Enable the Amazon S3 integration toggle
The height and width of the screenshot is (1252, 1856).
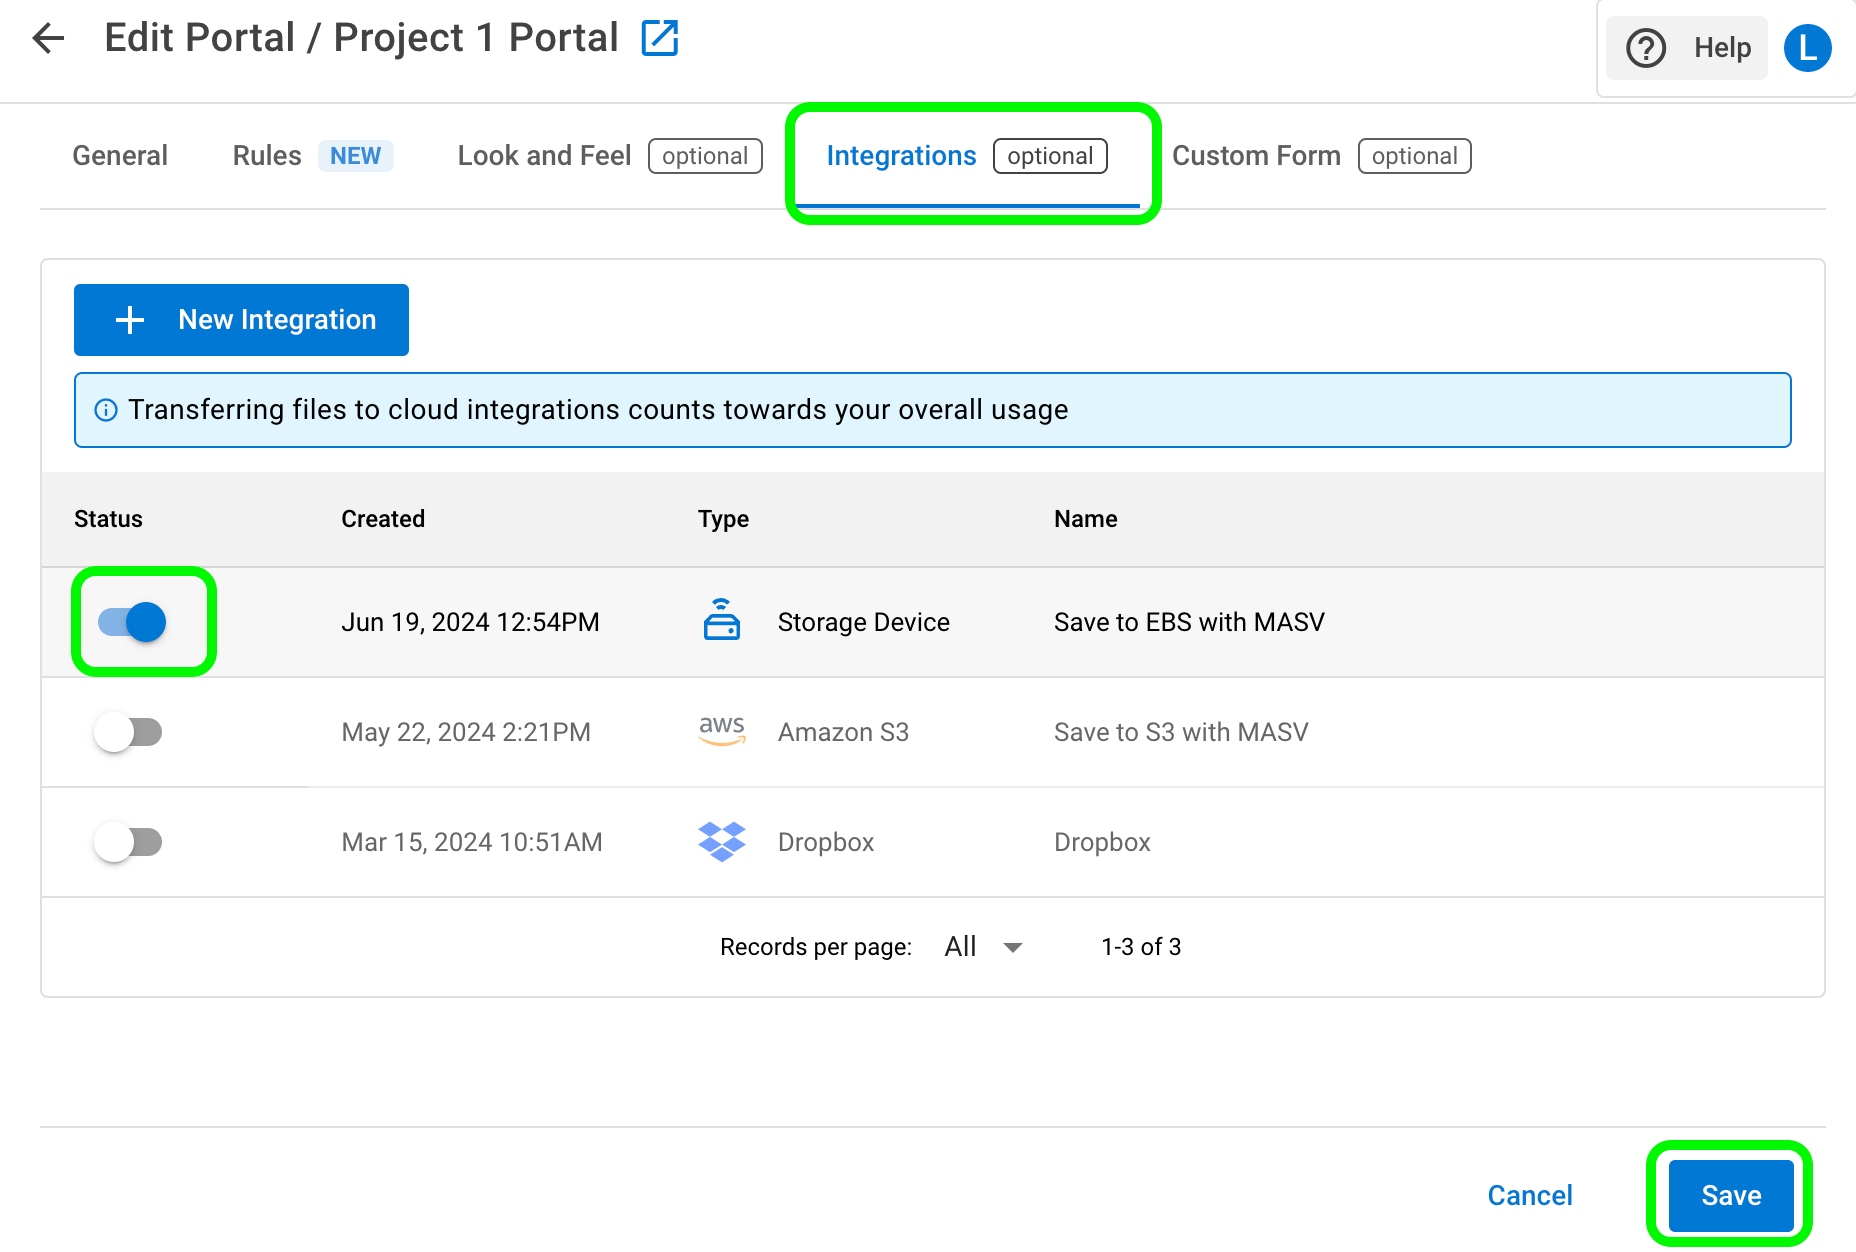128,732
